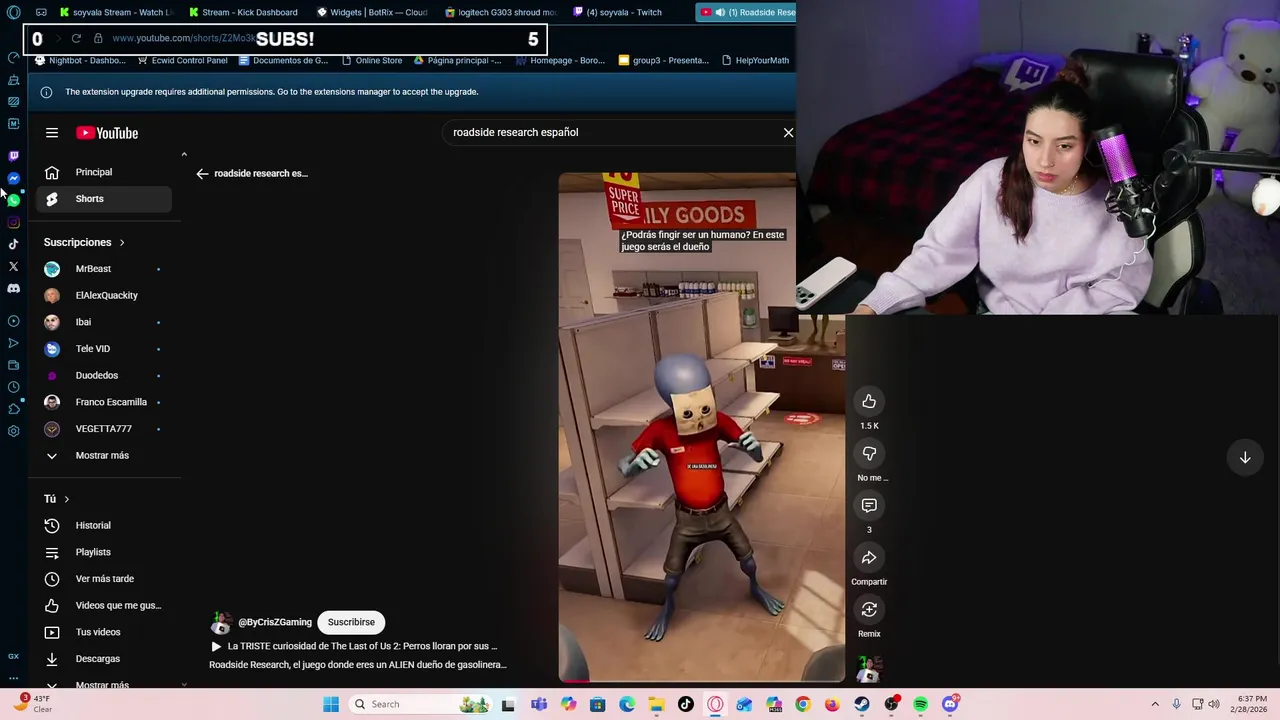Switch to Stream - Kick Dashboard tab
The width and height of the screenshot is (1280, 720).
click(243, 12)
